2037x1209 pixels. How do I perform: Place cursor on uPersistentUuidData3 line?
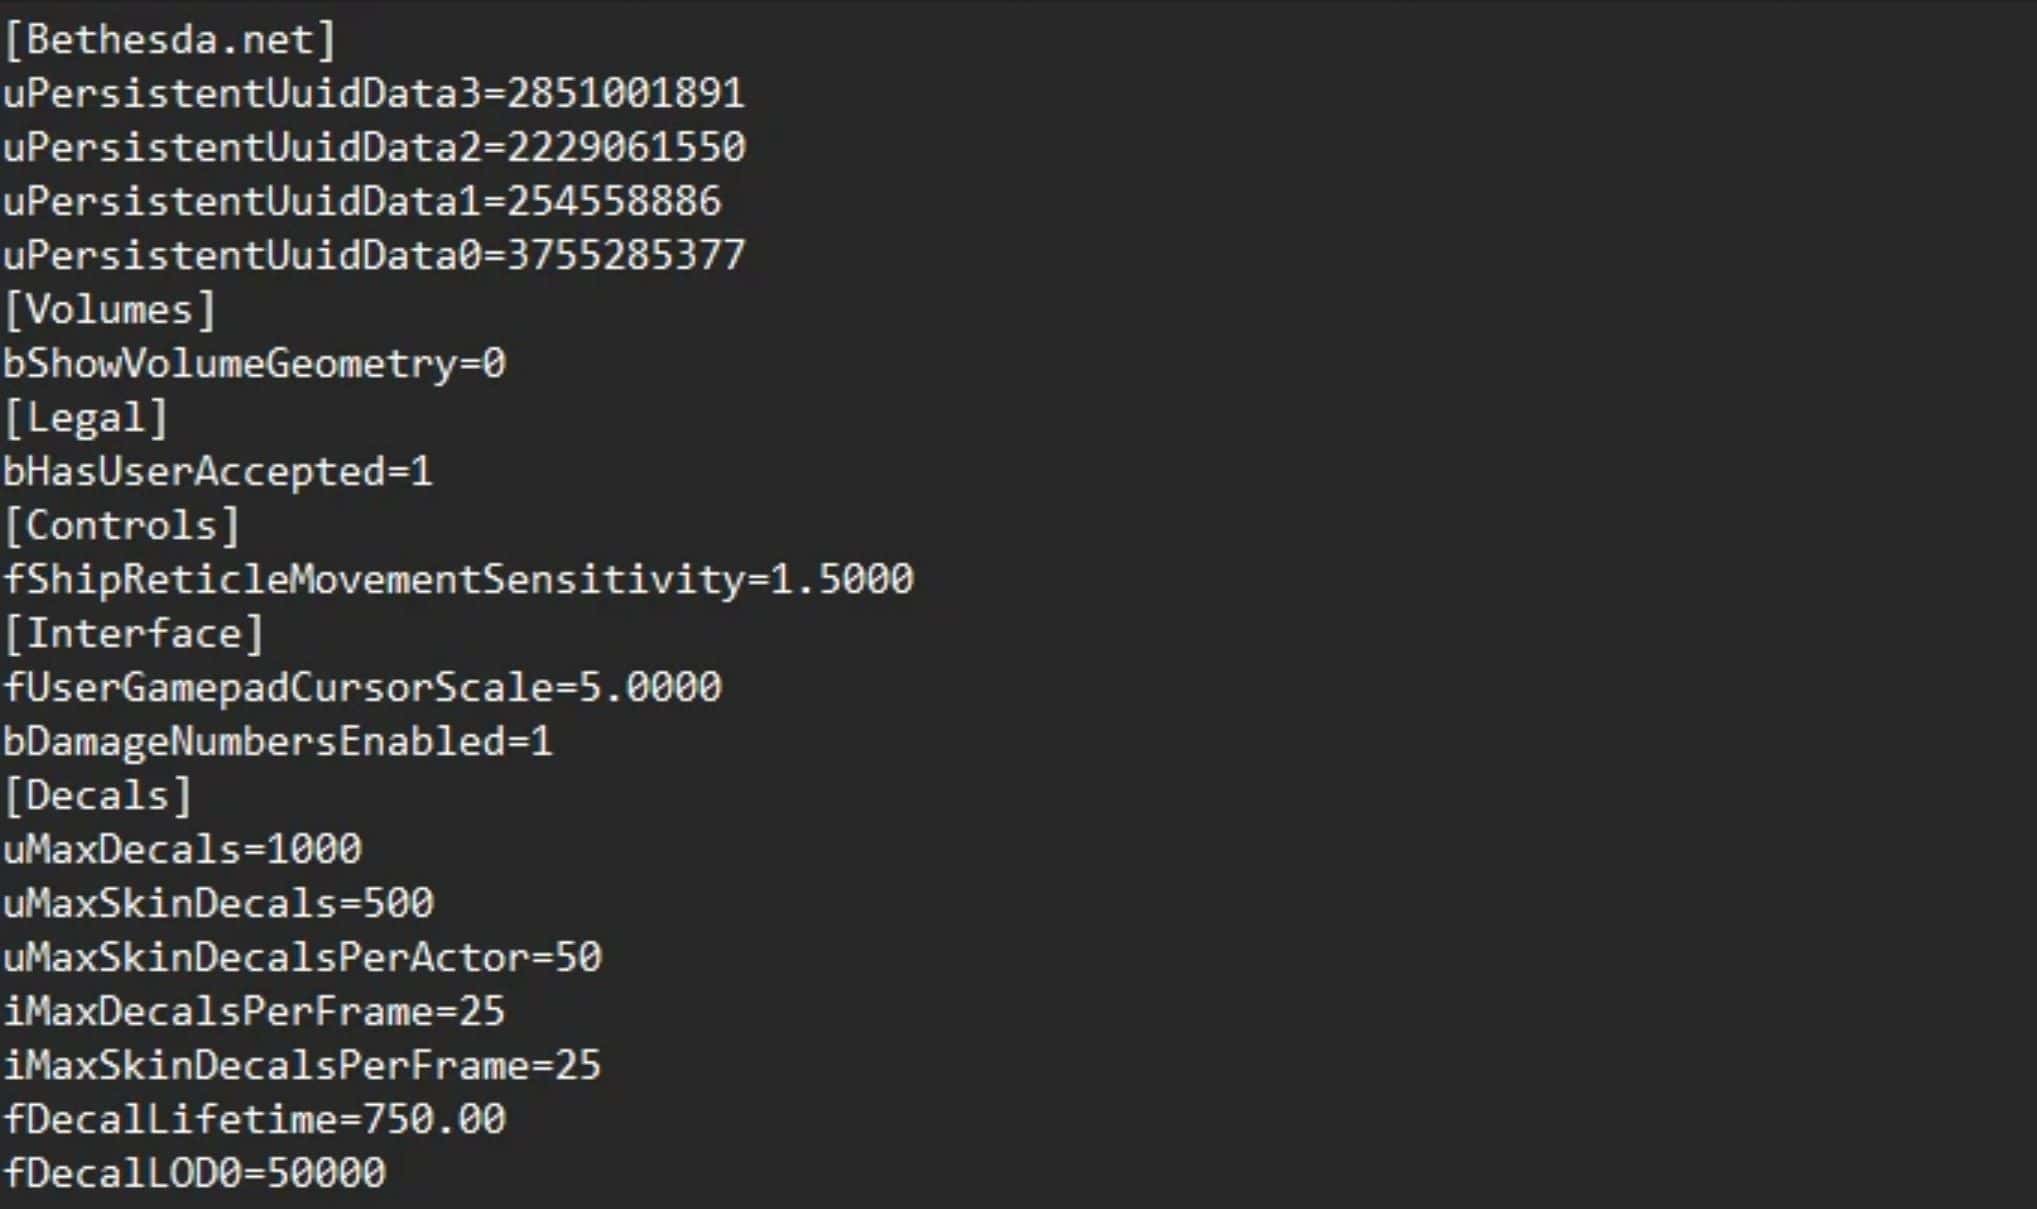(373, 94)
